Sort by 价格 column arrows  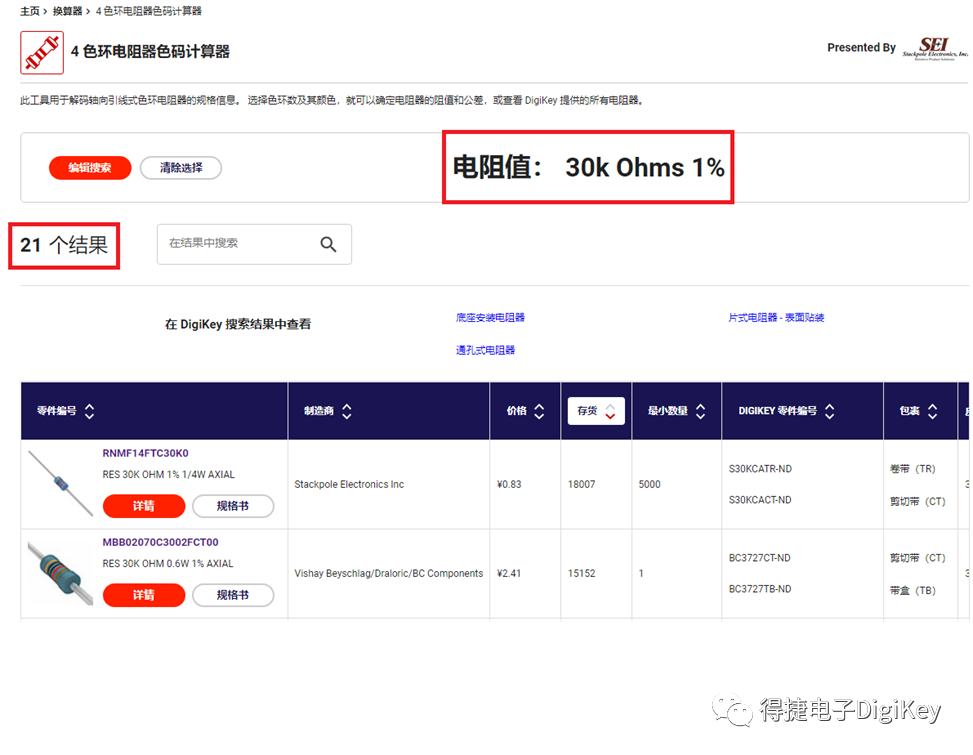pyautogui.click(x=539, y=411)
